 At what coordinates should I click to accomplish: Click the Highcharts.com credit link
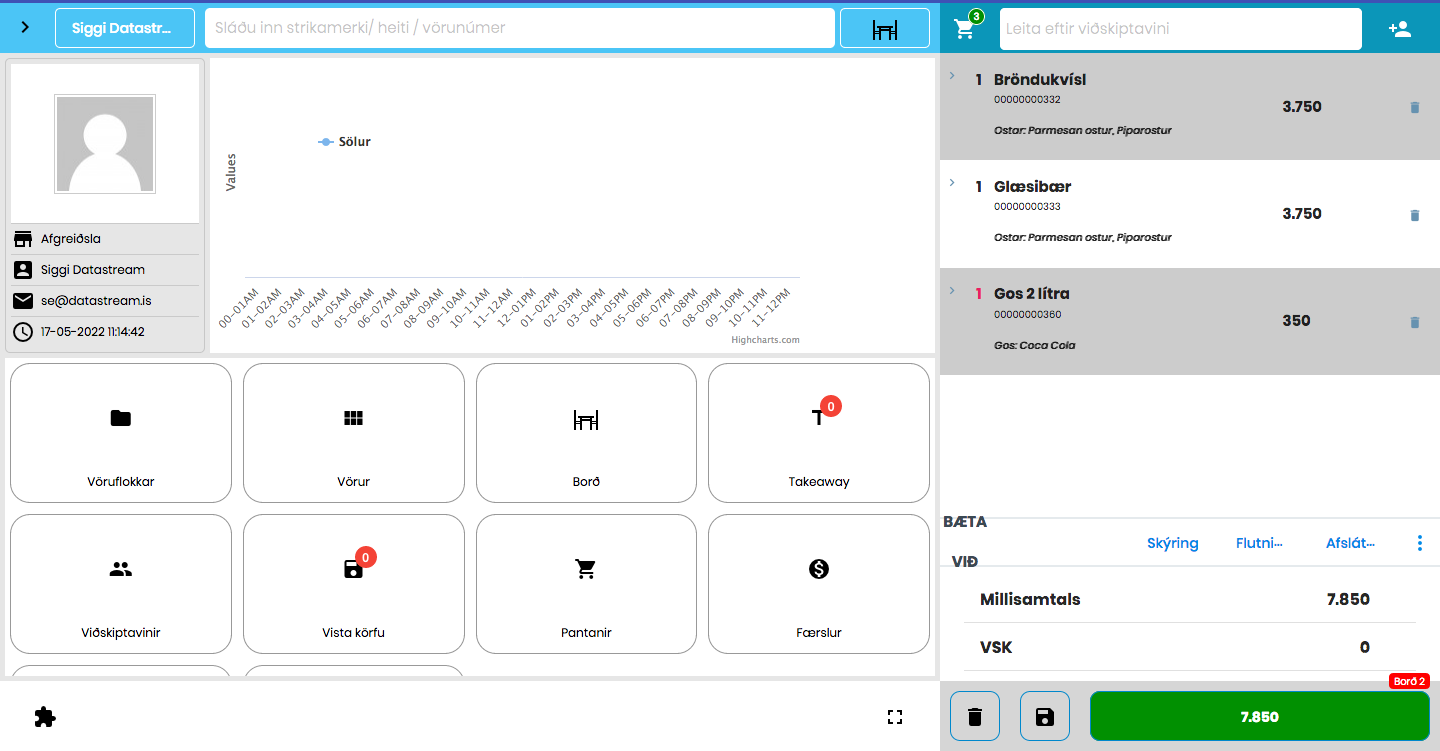coord(765,340)
